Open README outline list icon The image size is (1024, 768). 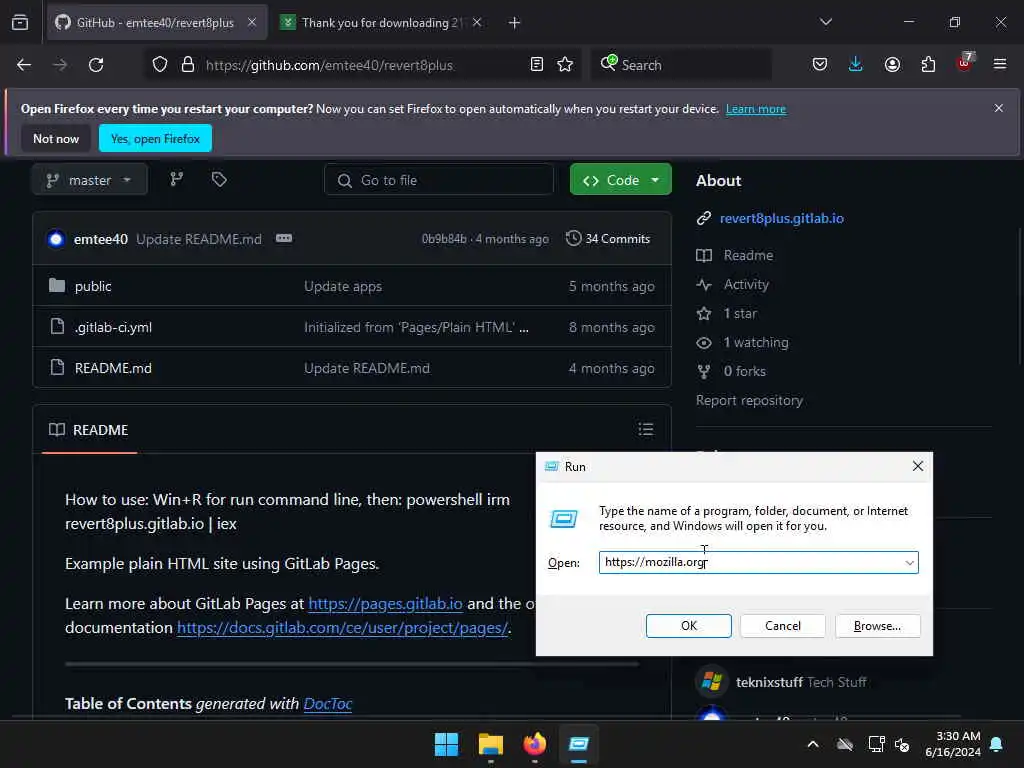[x=646, y=429]
